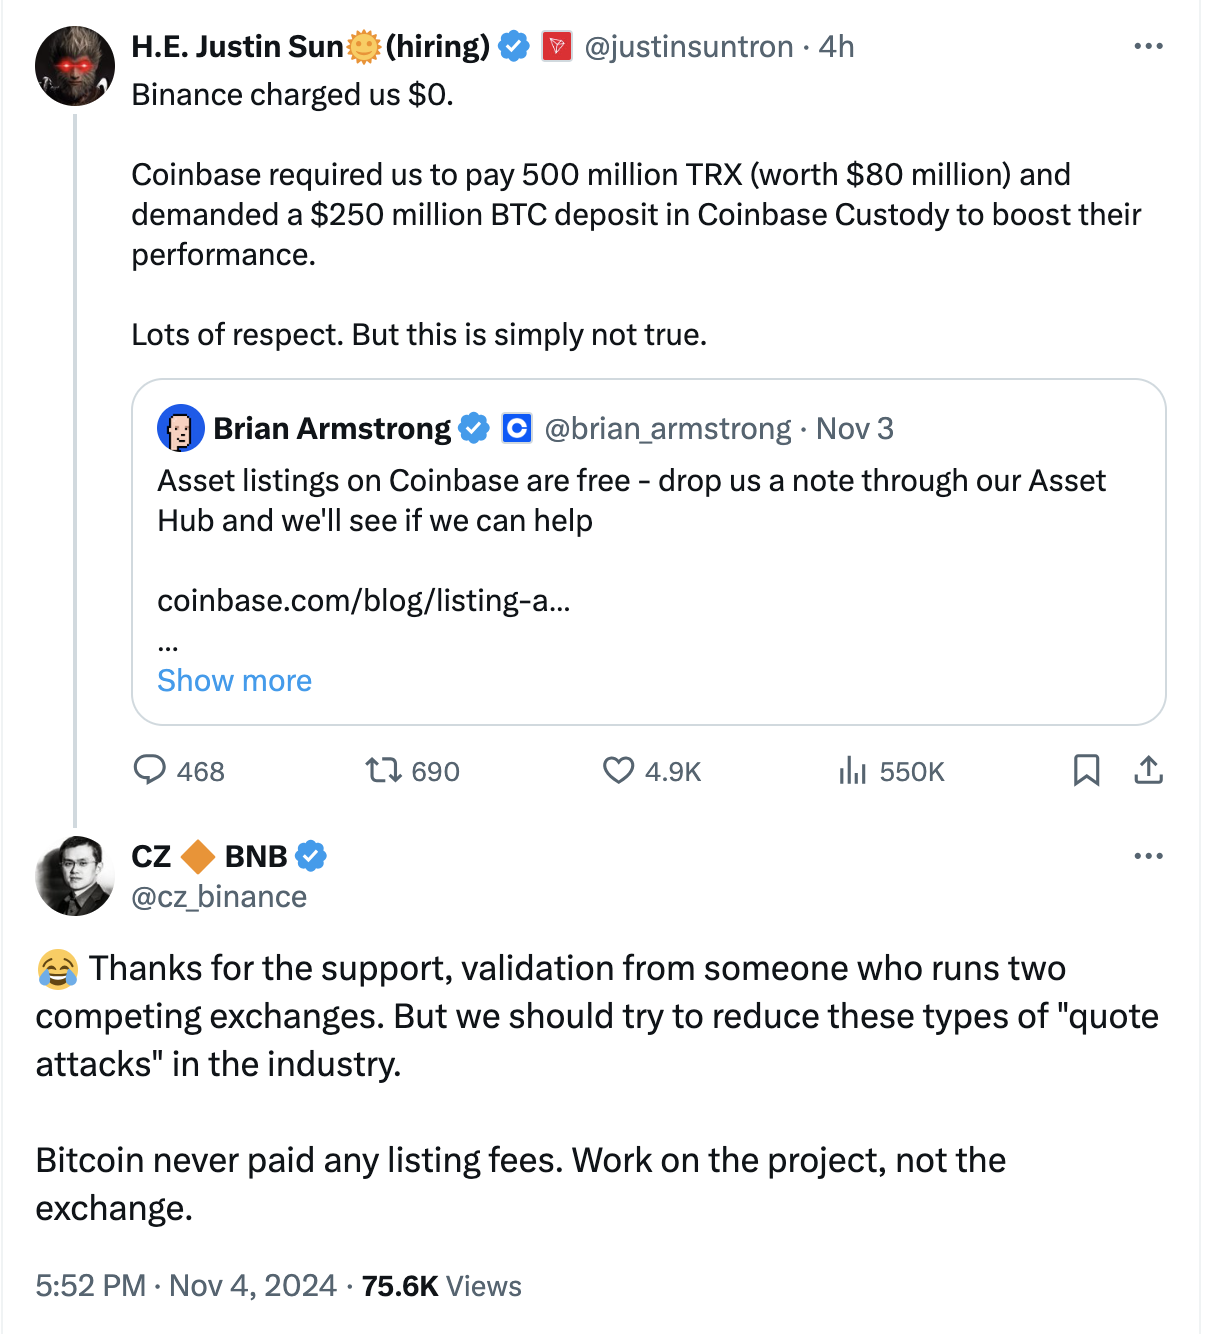The width and height of the screenshot is (1206, 1334).
Task: Click the share icon on Justin Sun's tweet
Action: point(1148,770)
